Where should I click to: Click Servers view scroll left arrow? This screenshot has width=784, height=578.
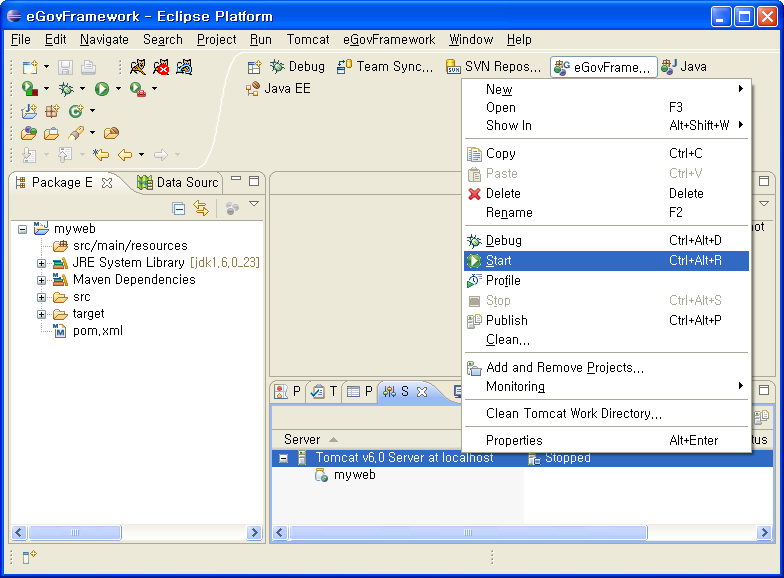pos(280,533)
